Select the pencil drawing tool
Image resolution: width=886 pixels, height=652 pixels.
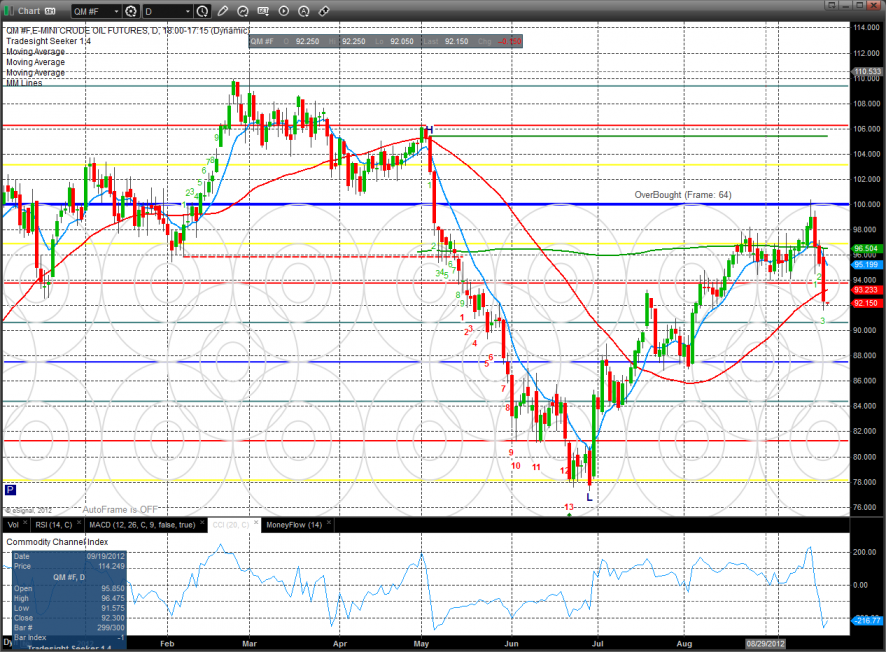pos(223,11)
